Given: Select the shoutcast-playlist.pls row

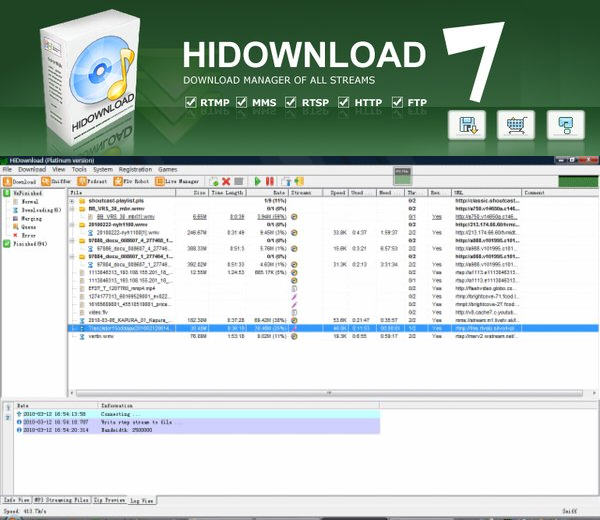Looking at the screenshot, I should 333,201.
